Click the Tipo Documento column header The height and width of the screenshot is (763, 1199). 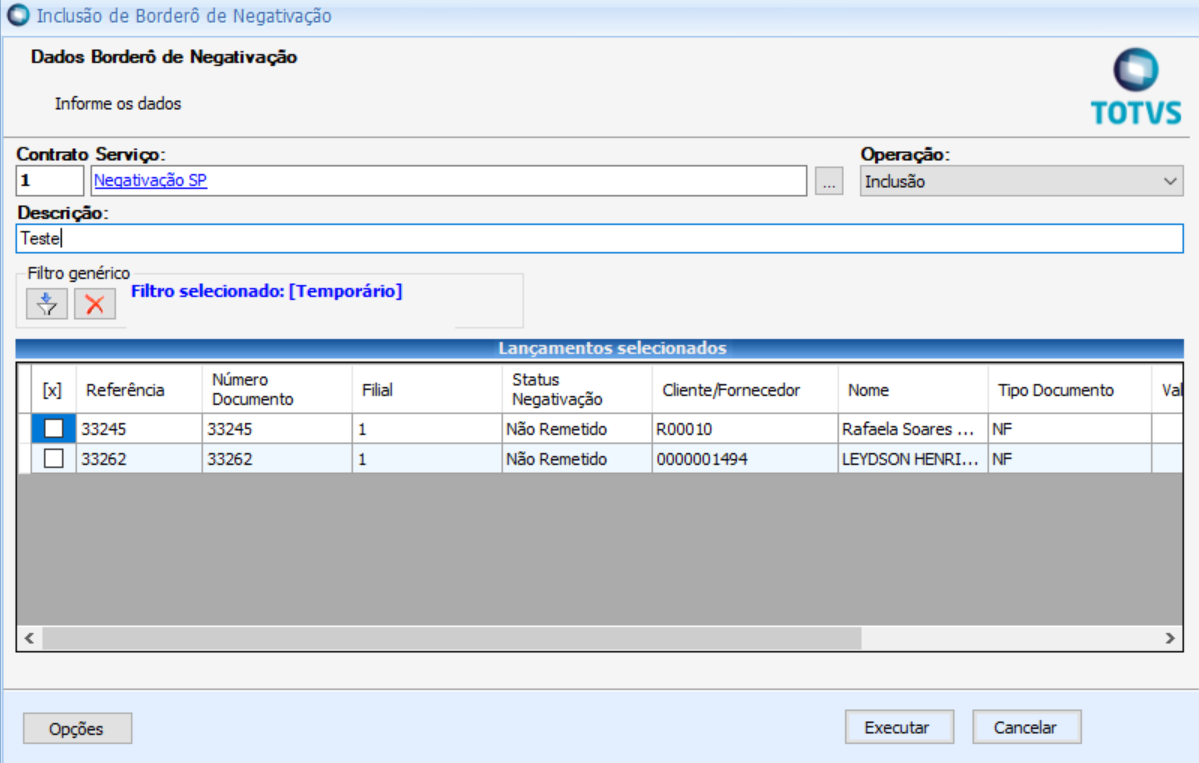1070,390
